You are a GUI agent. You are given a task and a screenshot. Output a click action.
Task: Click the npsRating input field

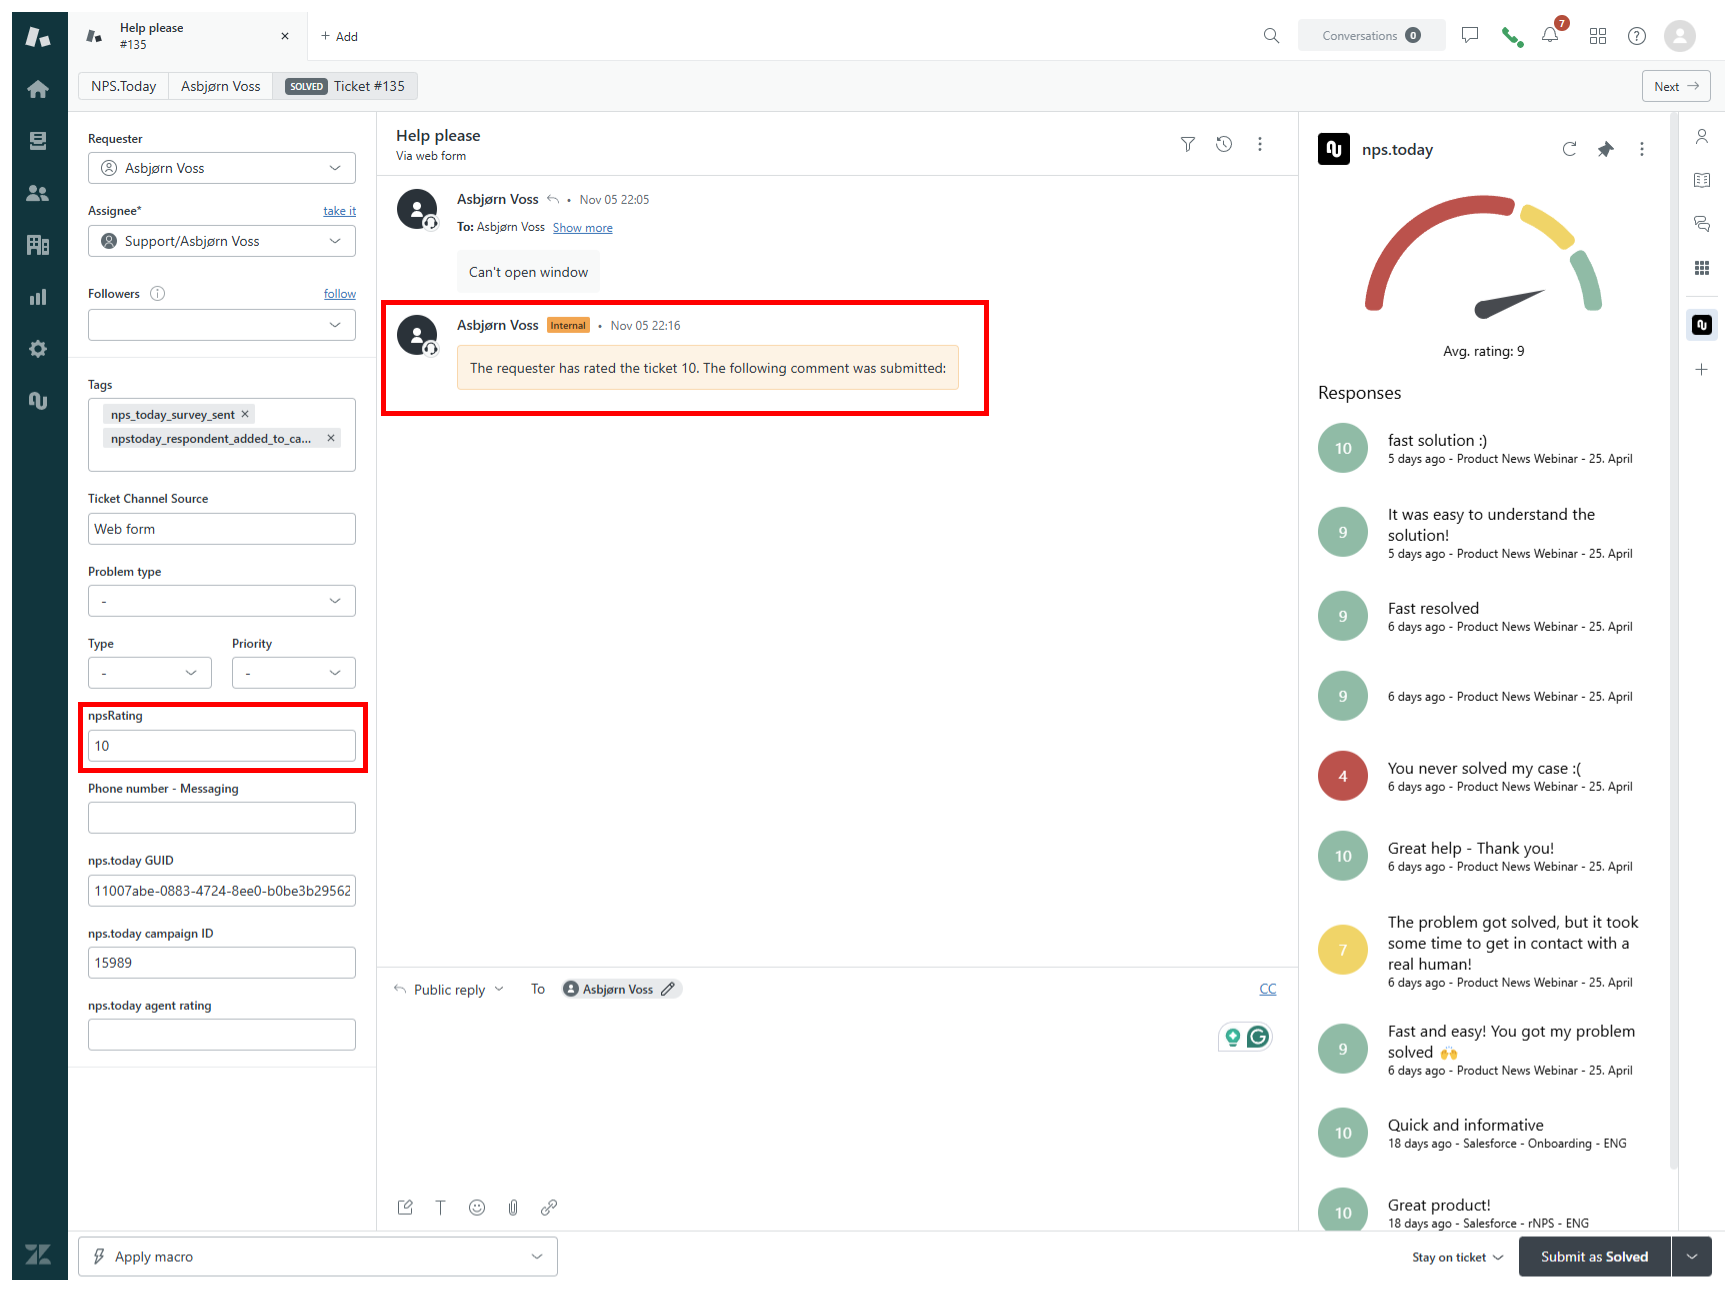221,746
